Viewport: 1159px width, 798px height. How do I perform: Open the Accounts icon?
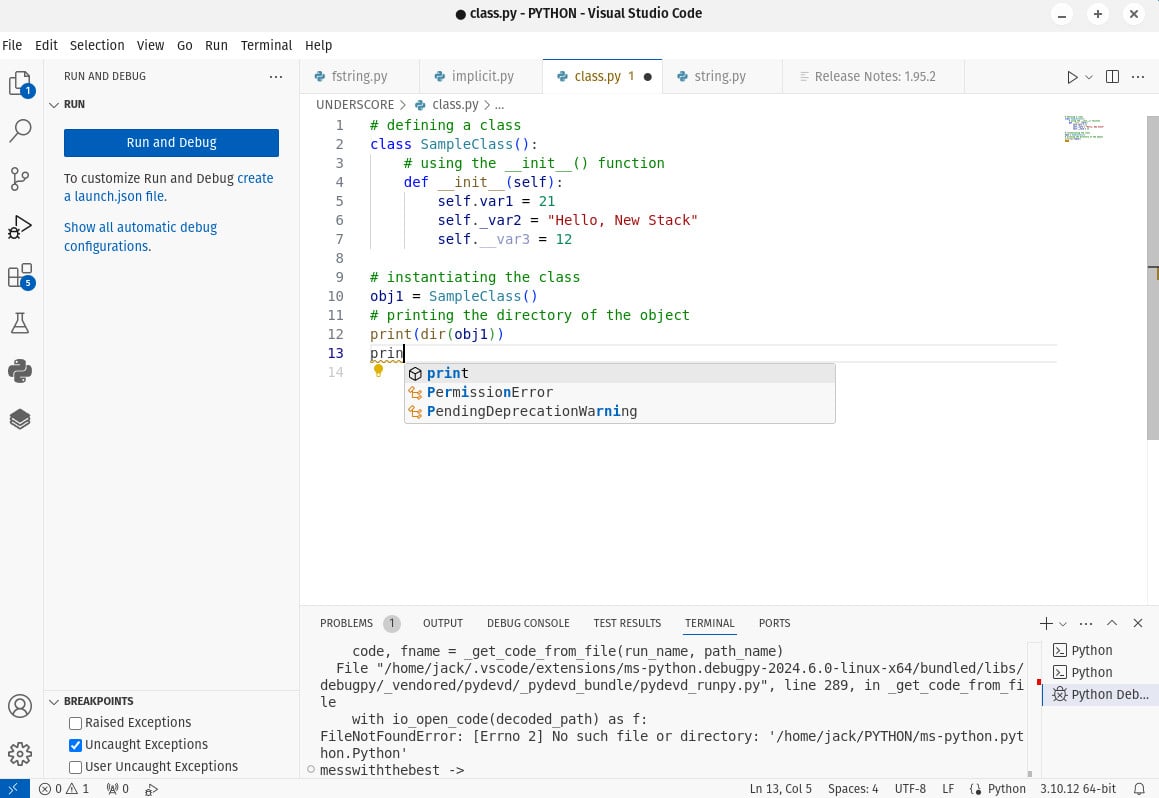click(x=21, y=706)
